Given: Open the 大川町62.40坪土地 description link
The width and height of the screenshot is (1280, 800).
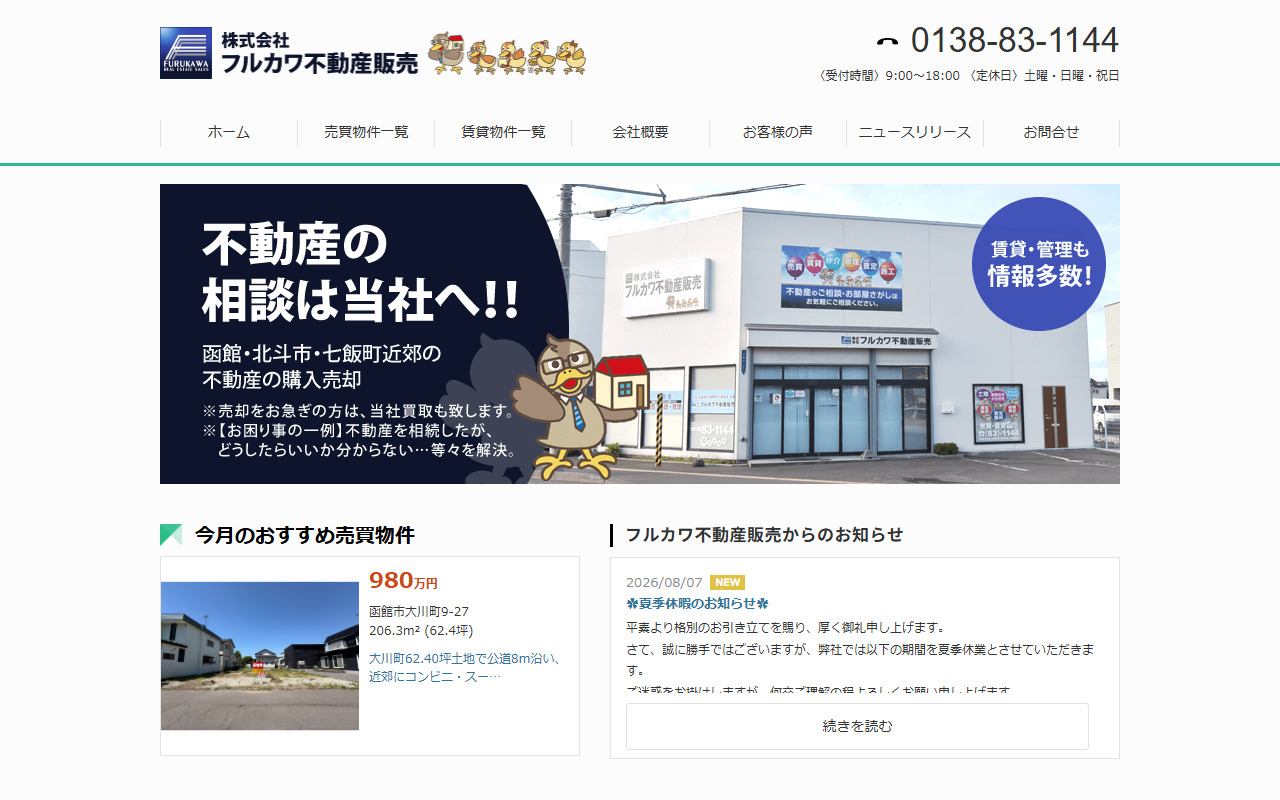Looking at the screenshot, I should tap(464, 667).
